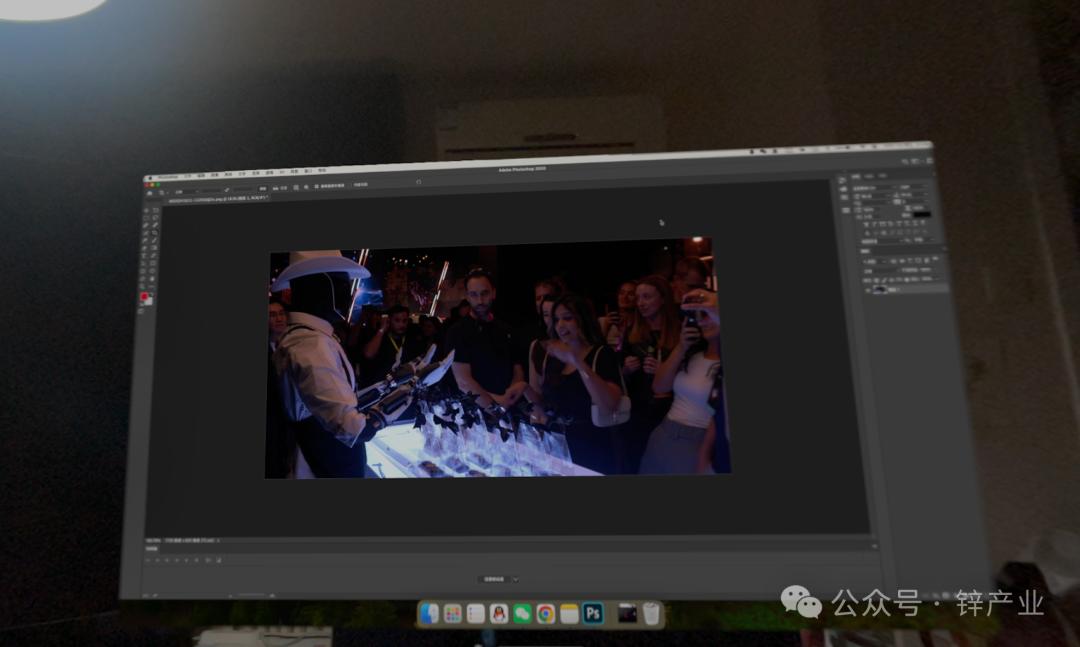Screen dimensions: 1080x647
Task: Launch Google Chrome from the Dock
Action: [545, 613]
